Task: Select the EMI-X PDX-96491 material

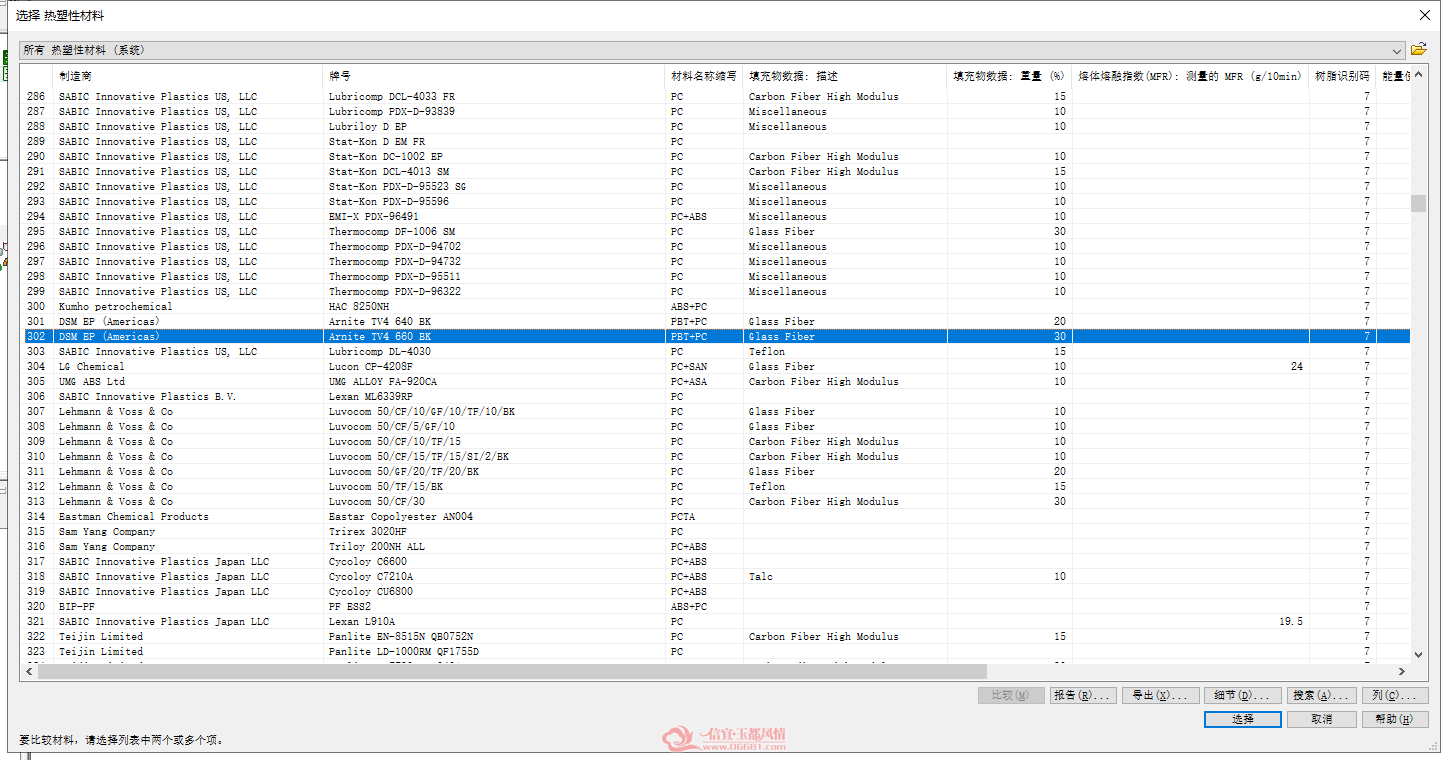Action: [x=374, y=216]
